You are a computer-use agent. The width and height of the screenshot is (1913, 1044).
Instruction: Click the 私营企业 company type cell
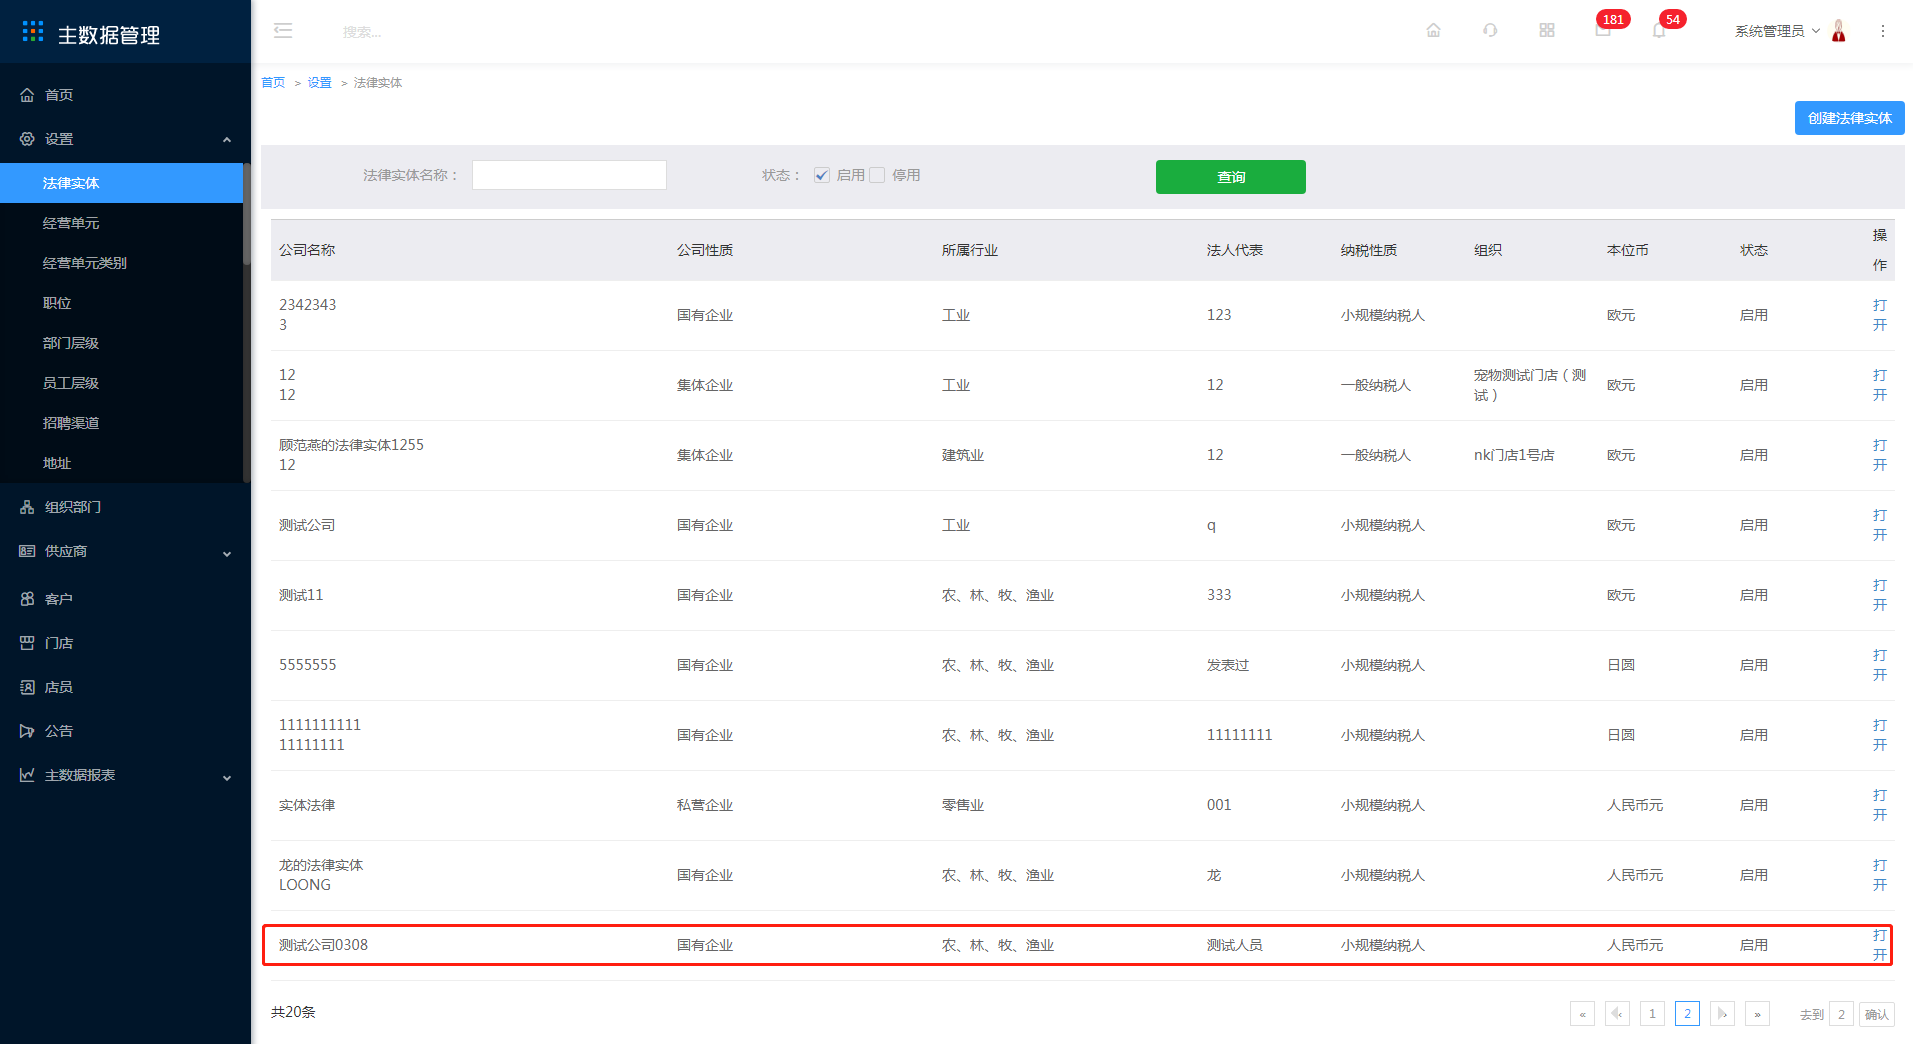pyautogui.click(x=705, y=805)
